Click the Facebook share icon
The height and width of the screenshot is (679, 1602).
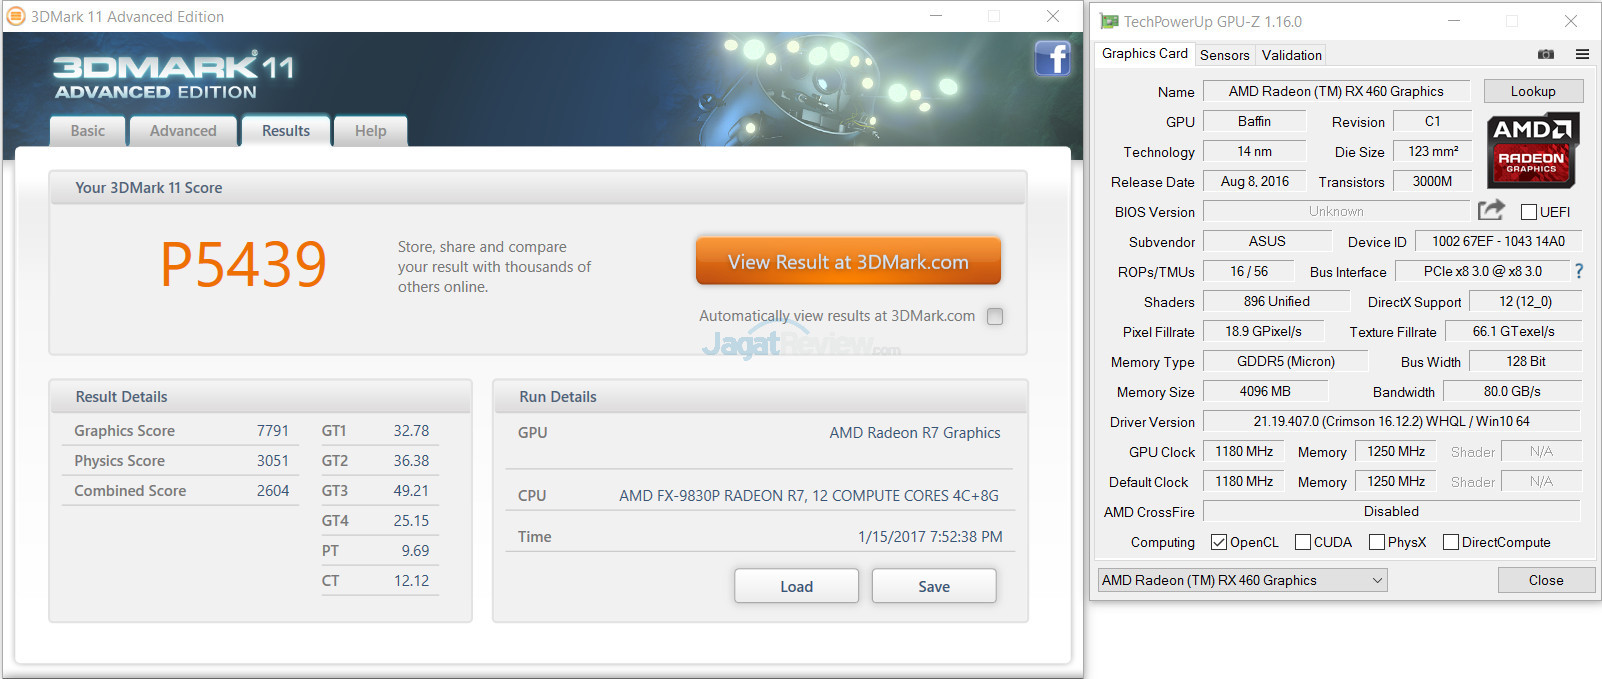1052,59
